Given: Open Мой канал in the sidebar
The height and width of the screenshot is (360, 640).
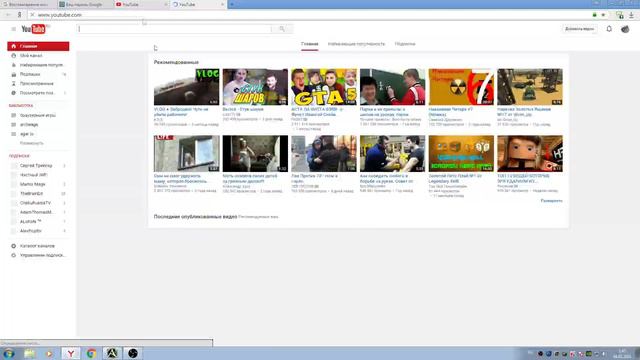Looking at the screenshot, I should pyautogui.click(x=38, y=56).
